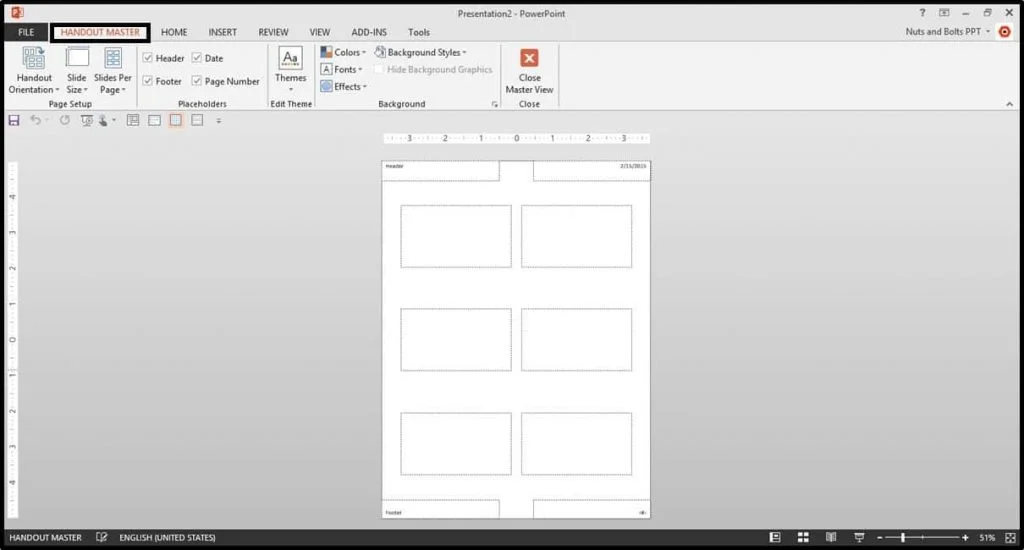This screenshot has height=550, width=1024.
Task: Click the Footer placeholder on handout page
Action: pos(440,509)
